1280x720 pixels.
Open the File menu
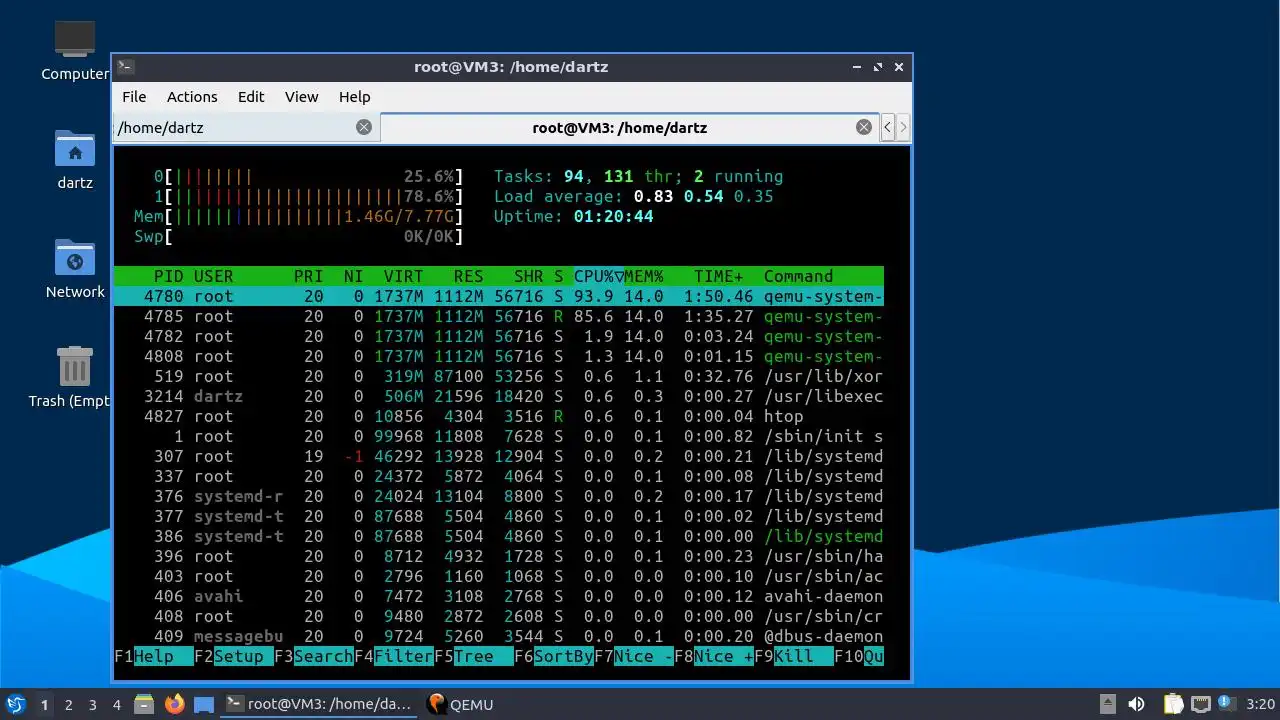coord(134,97)
